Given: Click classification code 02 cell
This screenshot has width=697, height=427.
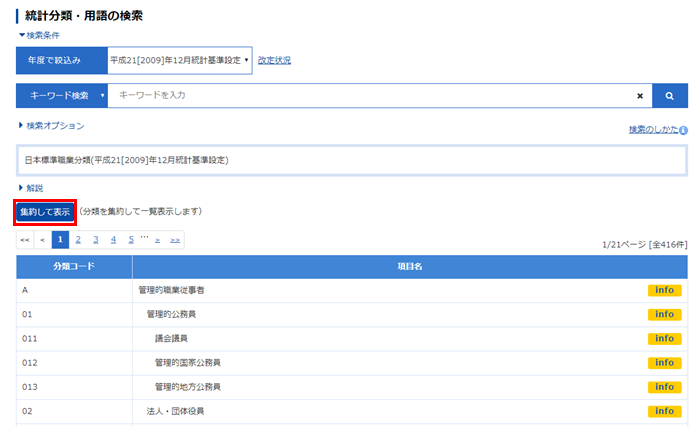Looking at the screenshot, I should 74,411.
